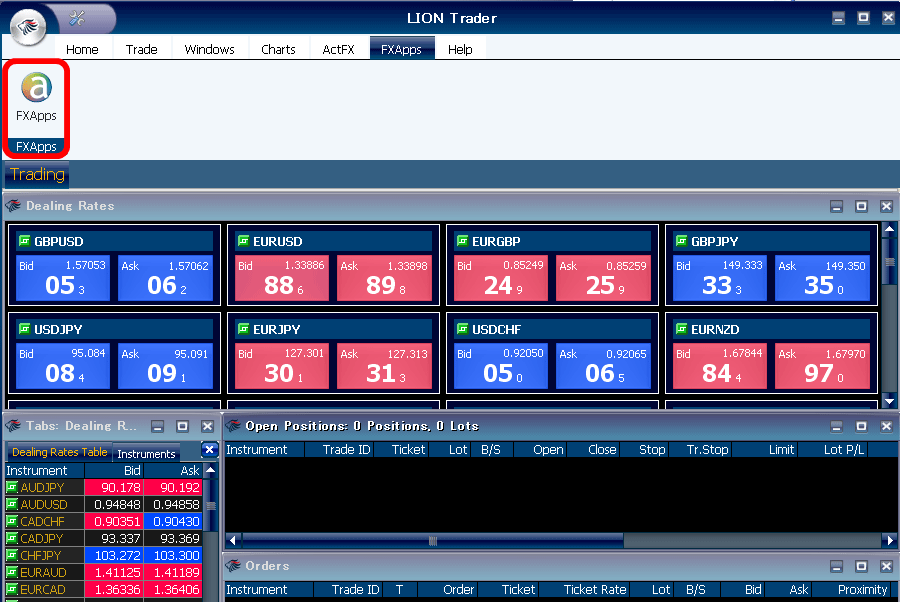Maximize the Dealing Rates panel
This screenshot has width=900, height=602.
pyautogui.click(x=861, y=206)
